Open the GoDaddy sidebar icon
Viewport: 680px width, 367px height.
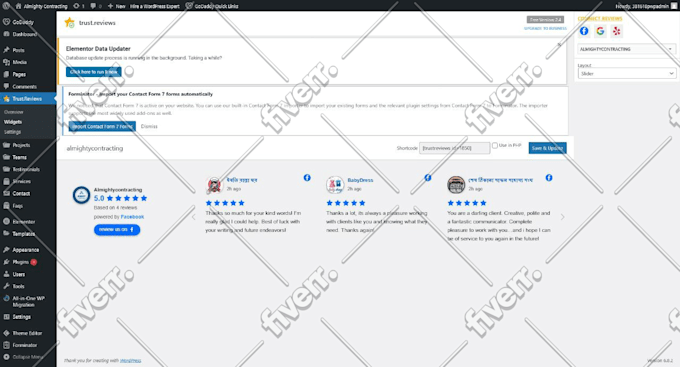click(6, 22)
